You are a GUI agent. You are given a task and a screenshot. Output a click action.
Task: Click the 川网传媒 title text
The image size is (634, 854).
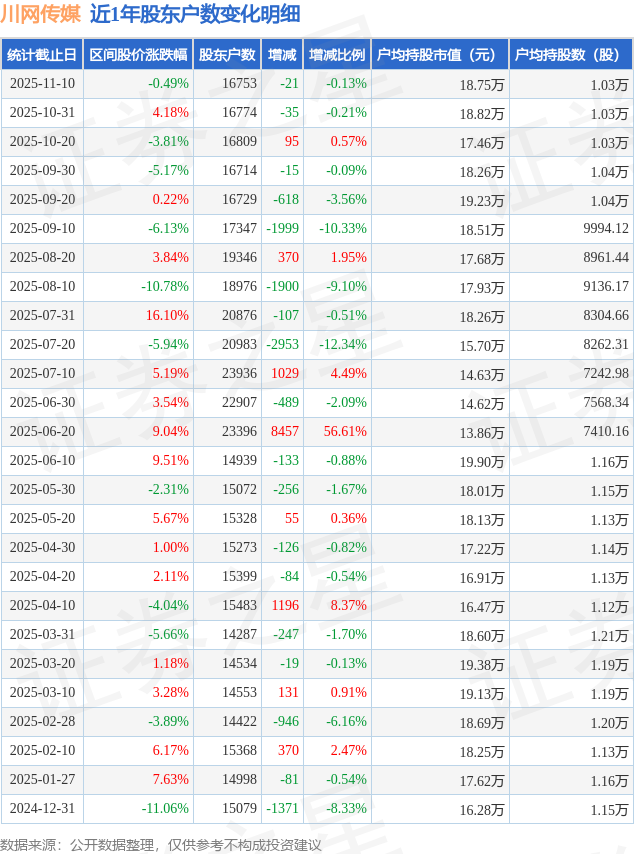coord(41,14)
